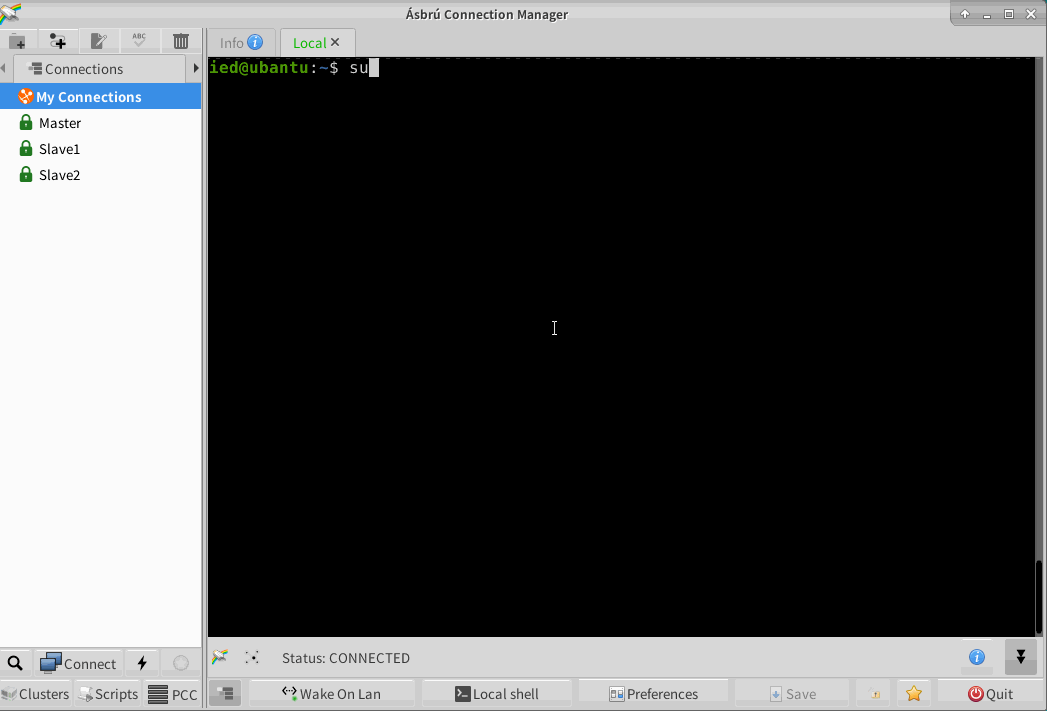Click the rename (ABC) toolbar icon
Viewport: 1047px width, 711px height.
tap(139, 41)
